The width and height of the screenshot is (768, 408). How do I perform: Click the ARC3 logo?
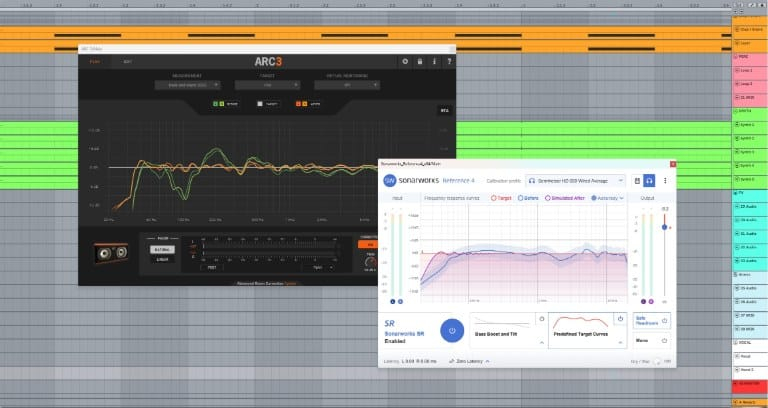(x=268, y=62)
